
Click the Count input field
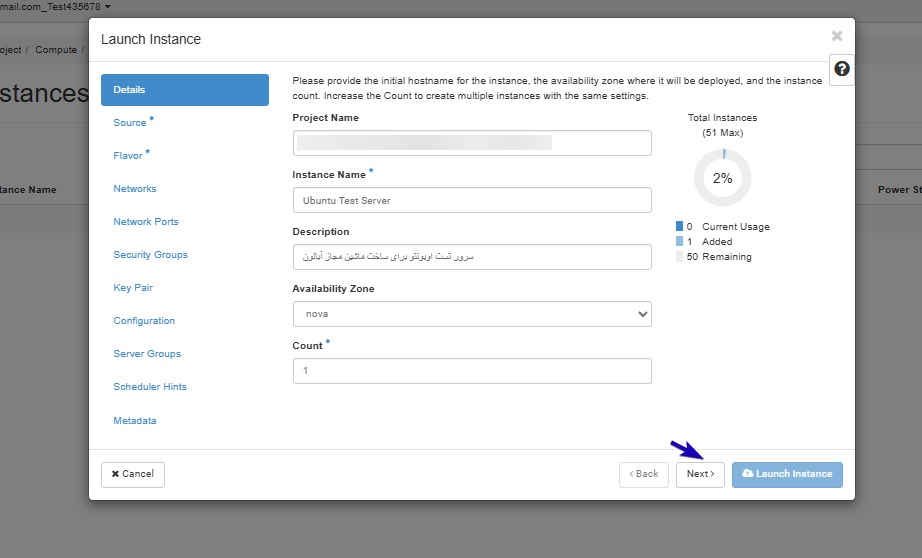tap(472, 371)
